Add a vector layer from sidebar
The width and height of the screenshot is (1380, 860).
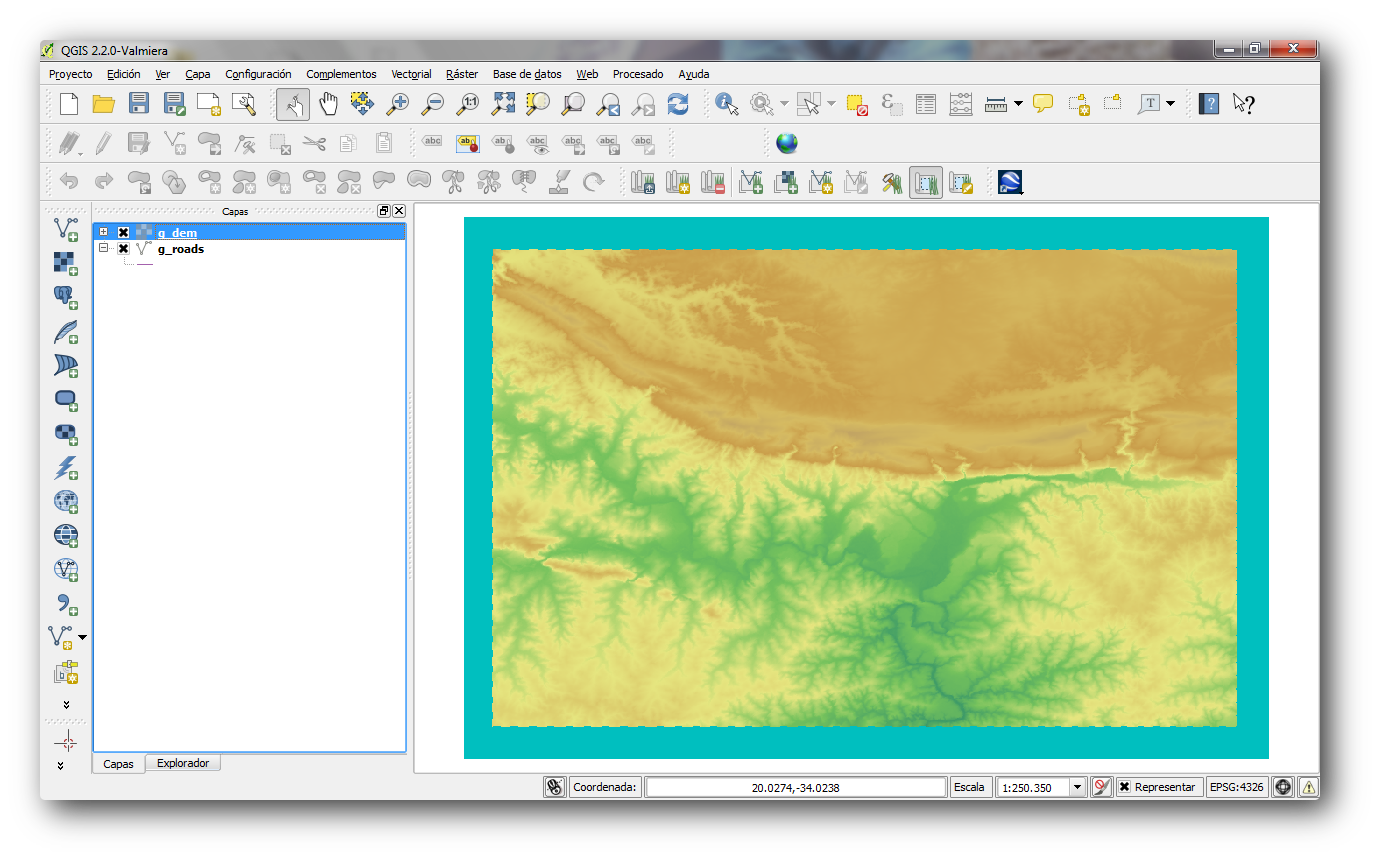66,230
